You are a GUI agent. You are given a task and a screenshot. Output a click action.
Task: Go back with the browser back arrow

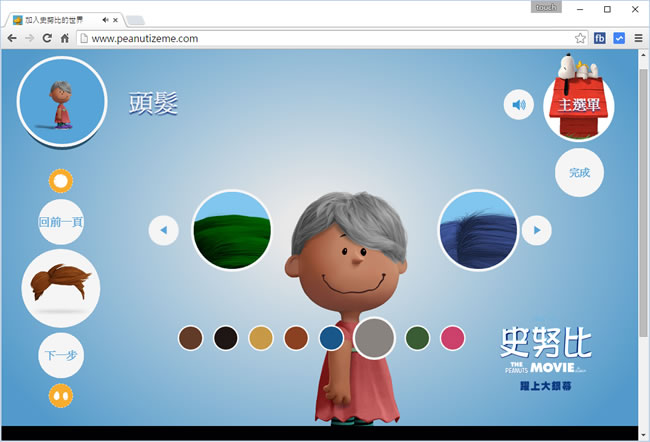point(12,38)
